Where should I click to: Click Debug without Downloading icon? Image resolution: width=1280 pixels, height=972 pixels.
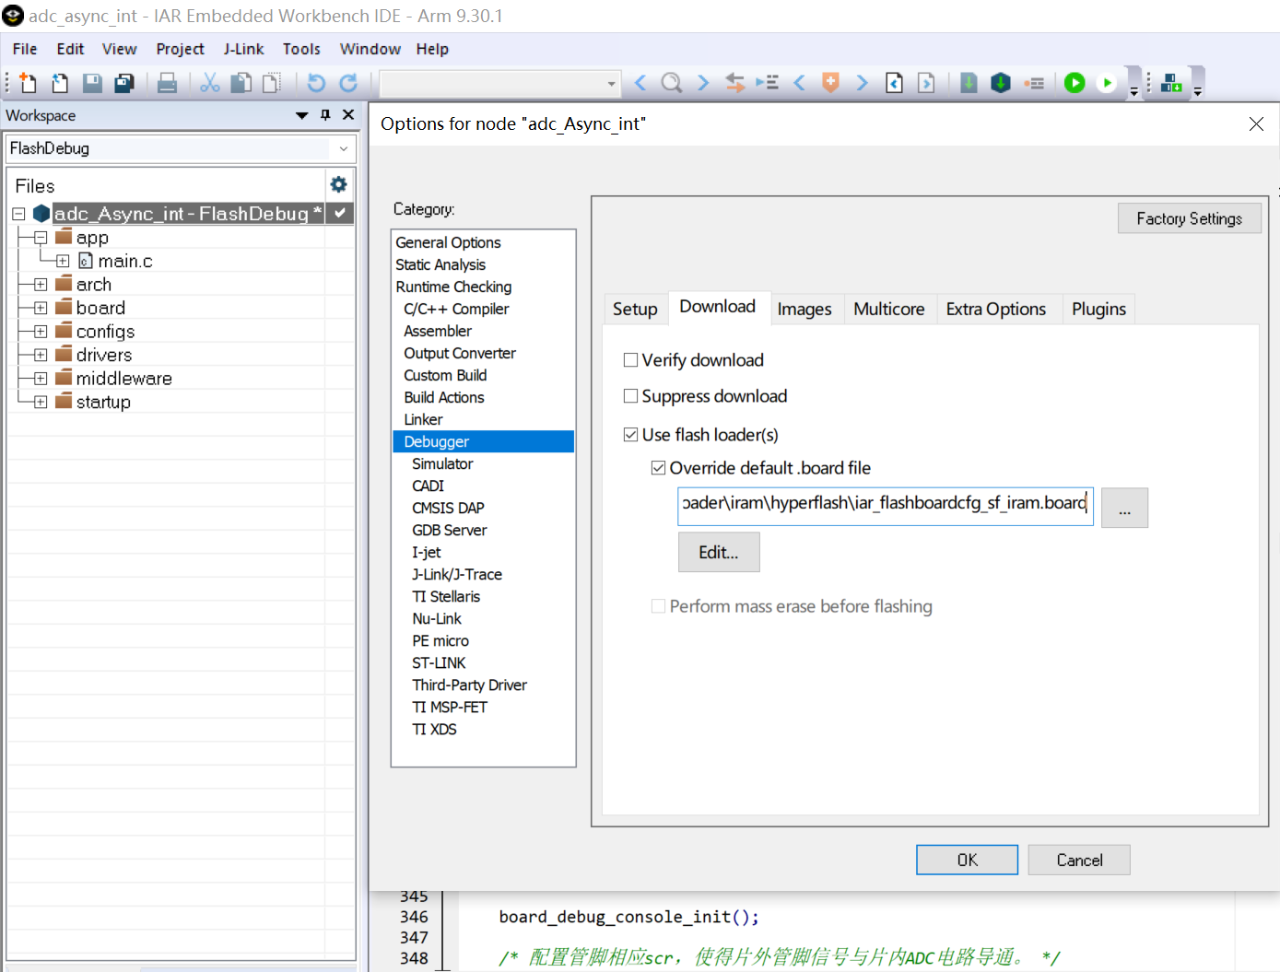(x=1107, y=83)
